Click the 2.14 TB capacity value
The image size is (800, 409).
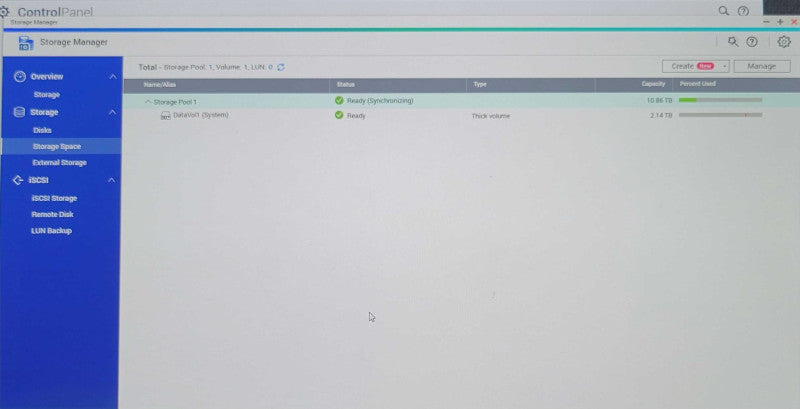pyautogui.click(x=661, y=116)
